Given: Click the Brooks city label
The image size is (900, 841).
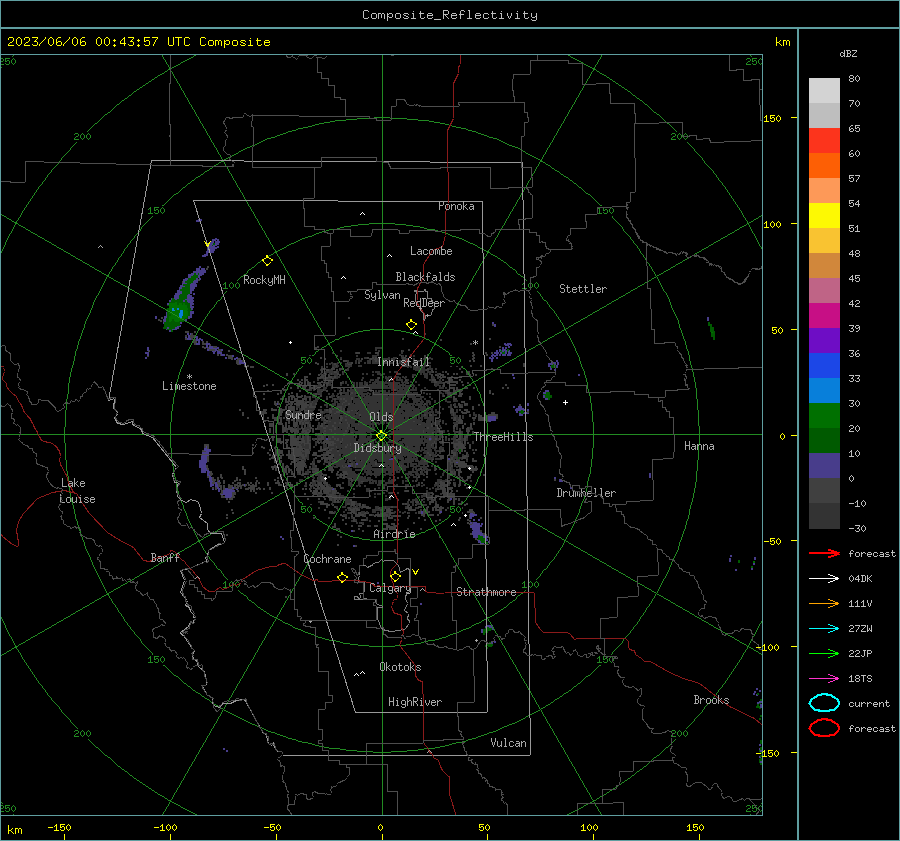Looking at the screenshot, I should pyautogui.click(x=711, y=700).
